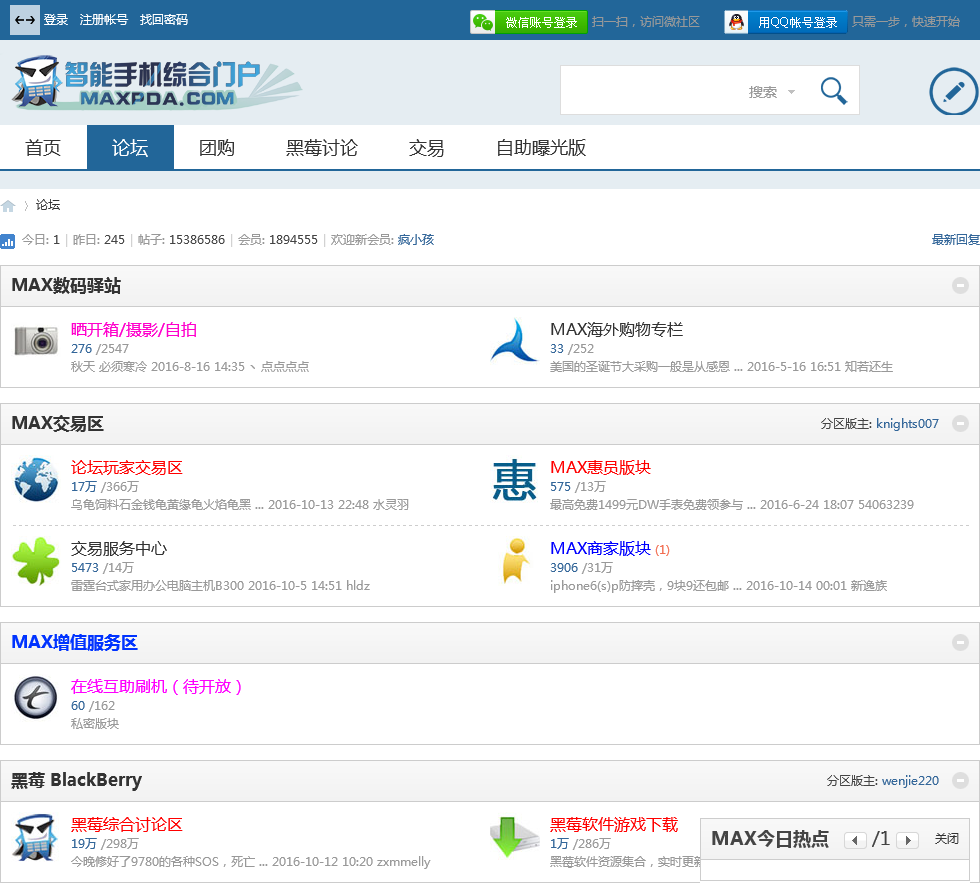Open last poster 水灵羽 profile
The image size is (980, 891).
click(x=391, y=505)
